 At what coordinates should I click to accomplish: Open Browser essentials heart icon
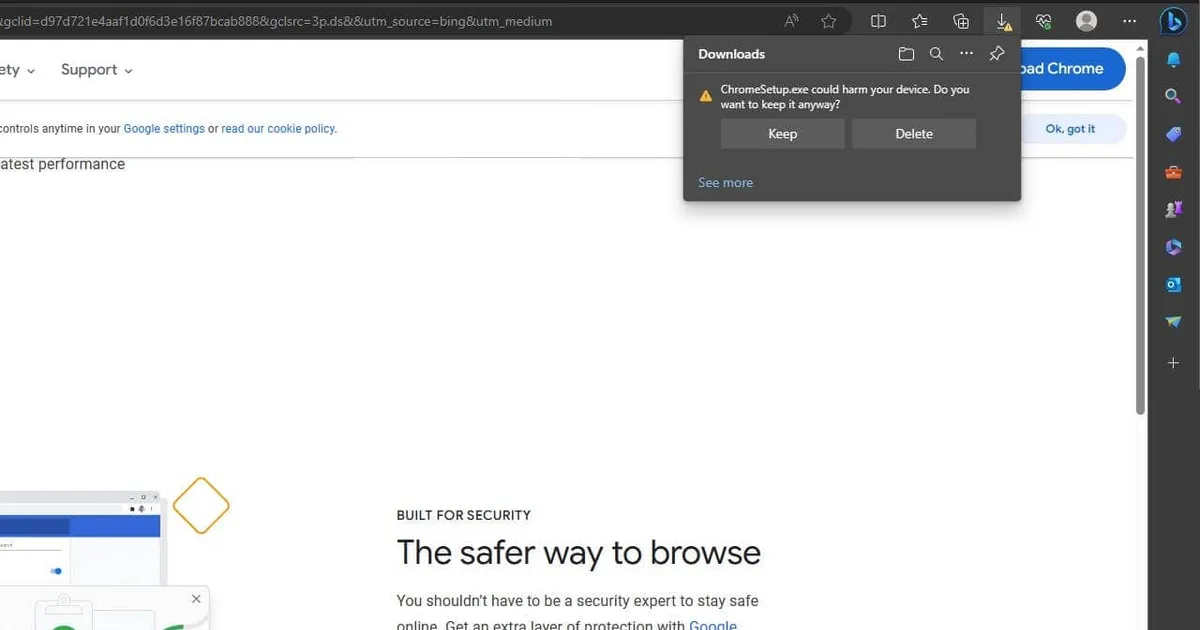point(1043,20)
